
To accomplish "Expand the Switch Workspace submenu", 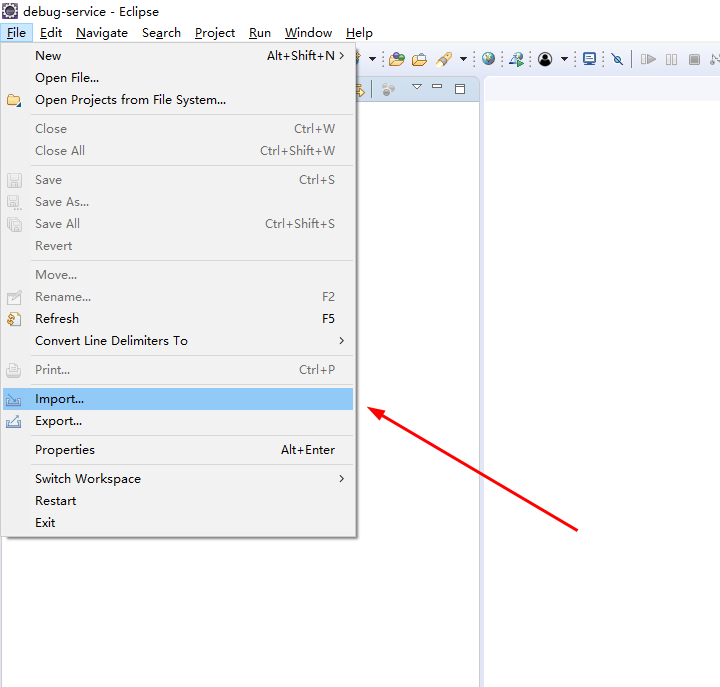I will click(342, 479).
